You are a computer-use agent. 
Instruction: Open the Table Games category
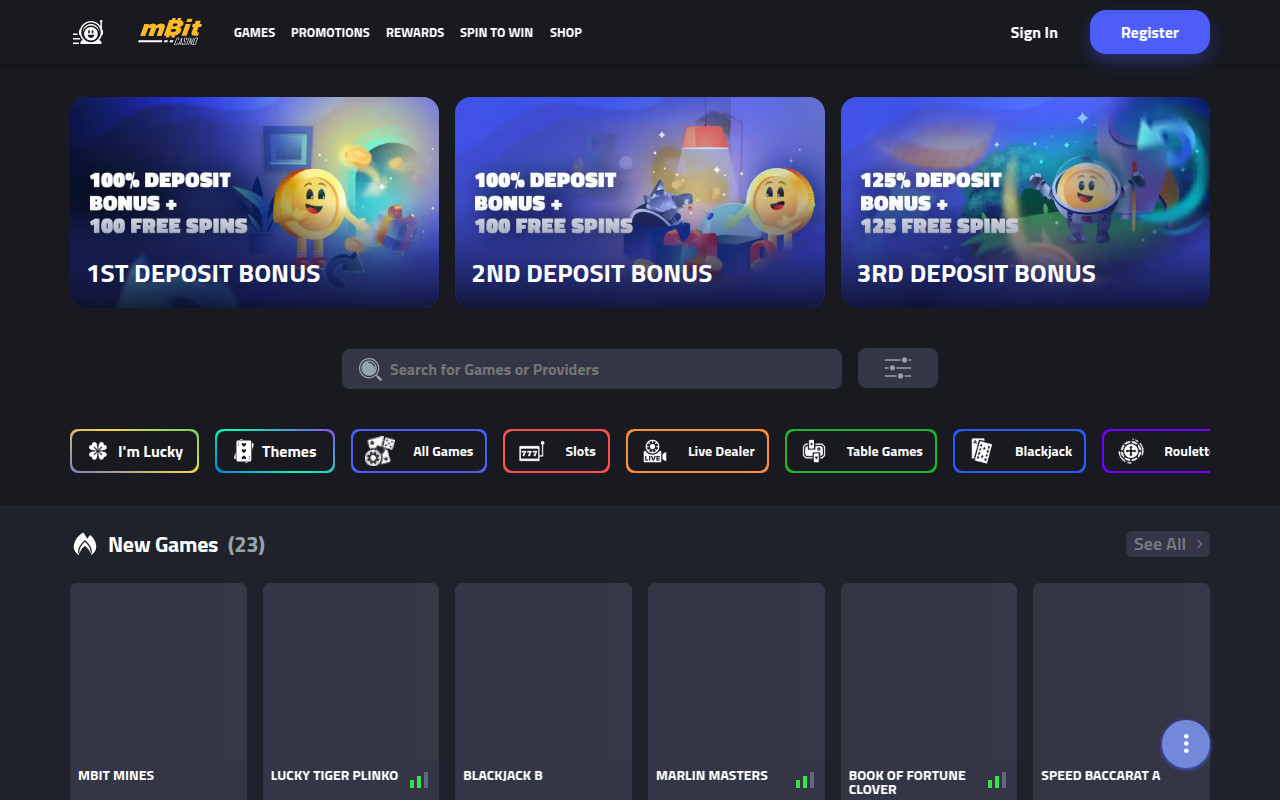(x=861, y=451)
